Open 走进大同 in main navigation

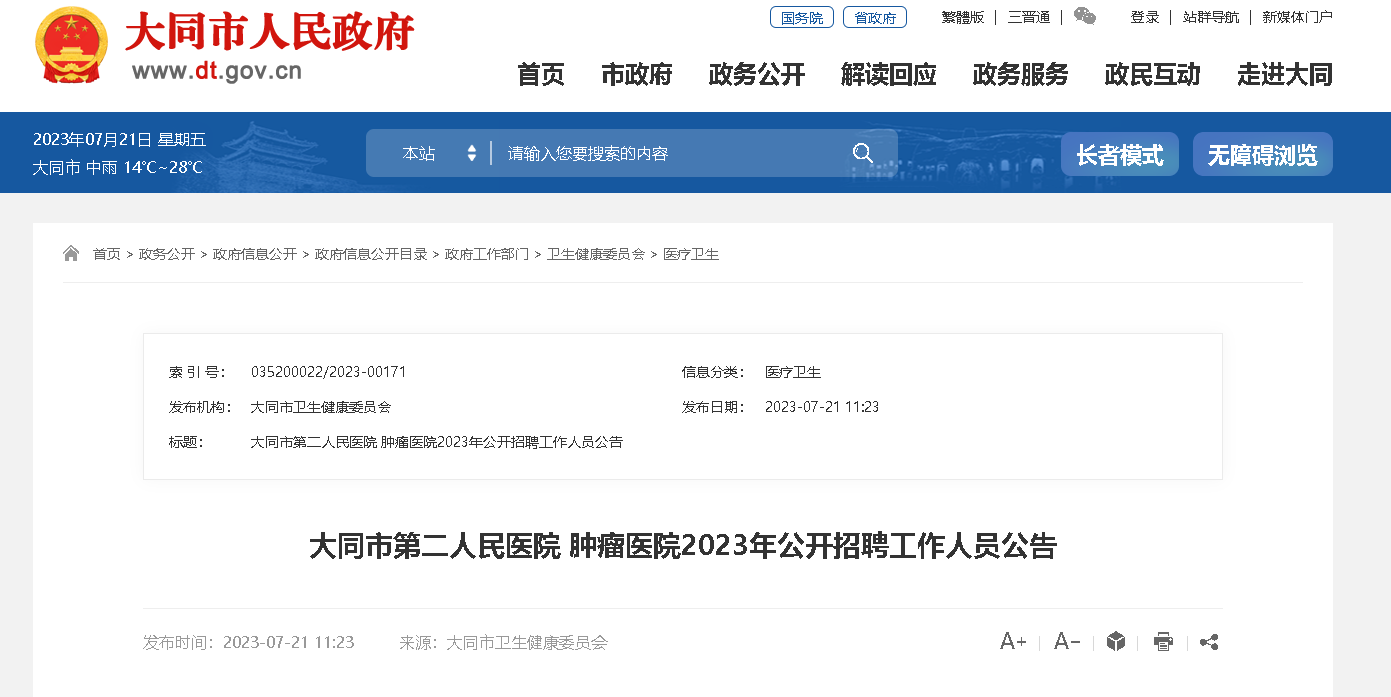pyautogui.click(x=1285, y=74)
